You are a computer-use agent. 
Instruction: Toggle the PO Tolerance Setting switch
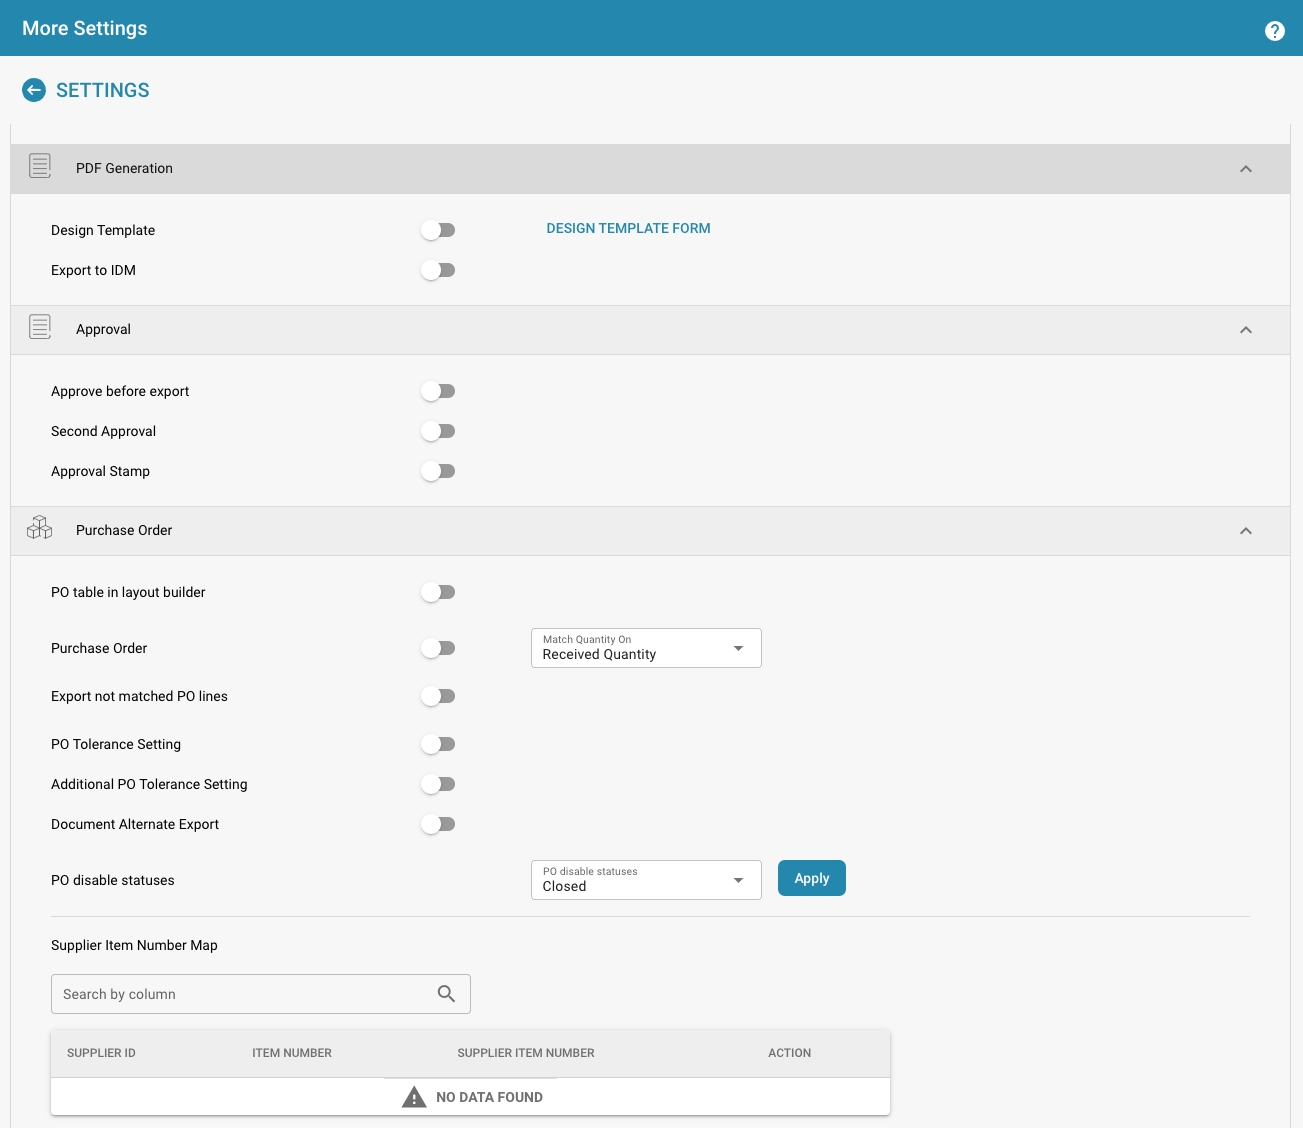point(438,745)
